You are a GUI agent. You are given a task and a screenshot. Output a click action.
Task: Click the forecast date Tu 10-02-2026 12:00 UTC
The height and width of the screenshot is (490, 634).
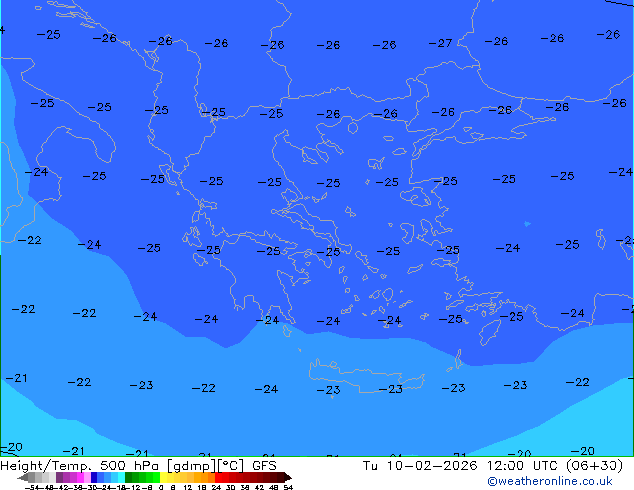pyautogui.click(x=461, y=465)
